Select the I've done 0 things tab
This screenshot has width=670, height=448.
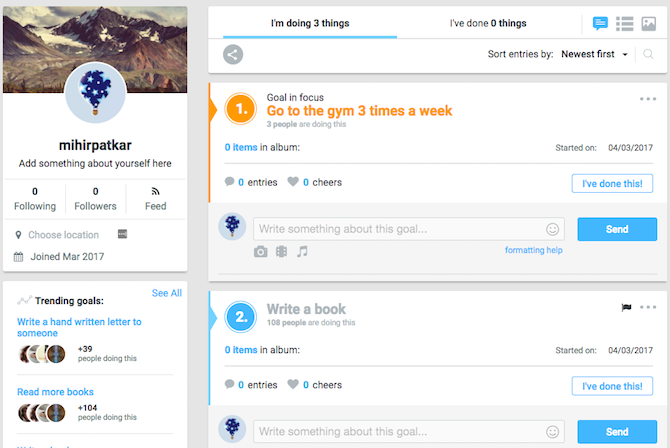click(x=488, y=24)
